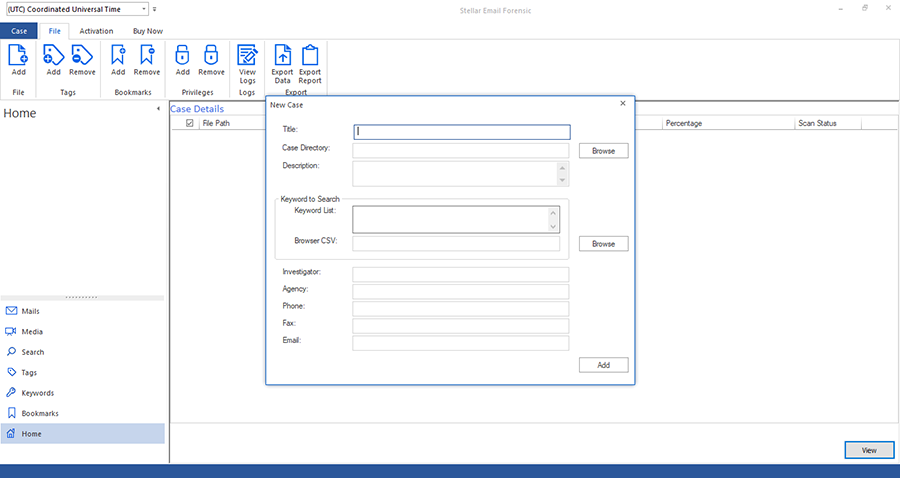
Task: Open the UTC time zone dropdown
Action: coord(144,9)
